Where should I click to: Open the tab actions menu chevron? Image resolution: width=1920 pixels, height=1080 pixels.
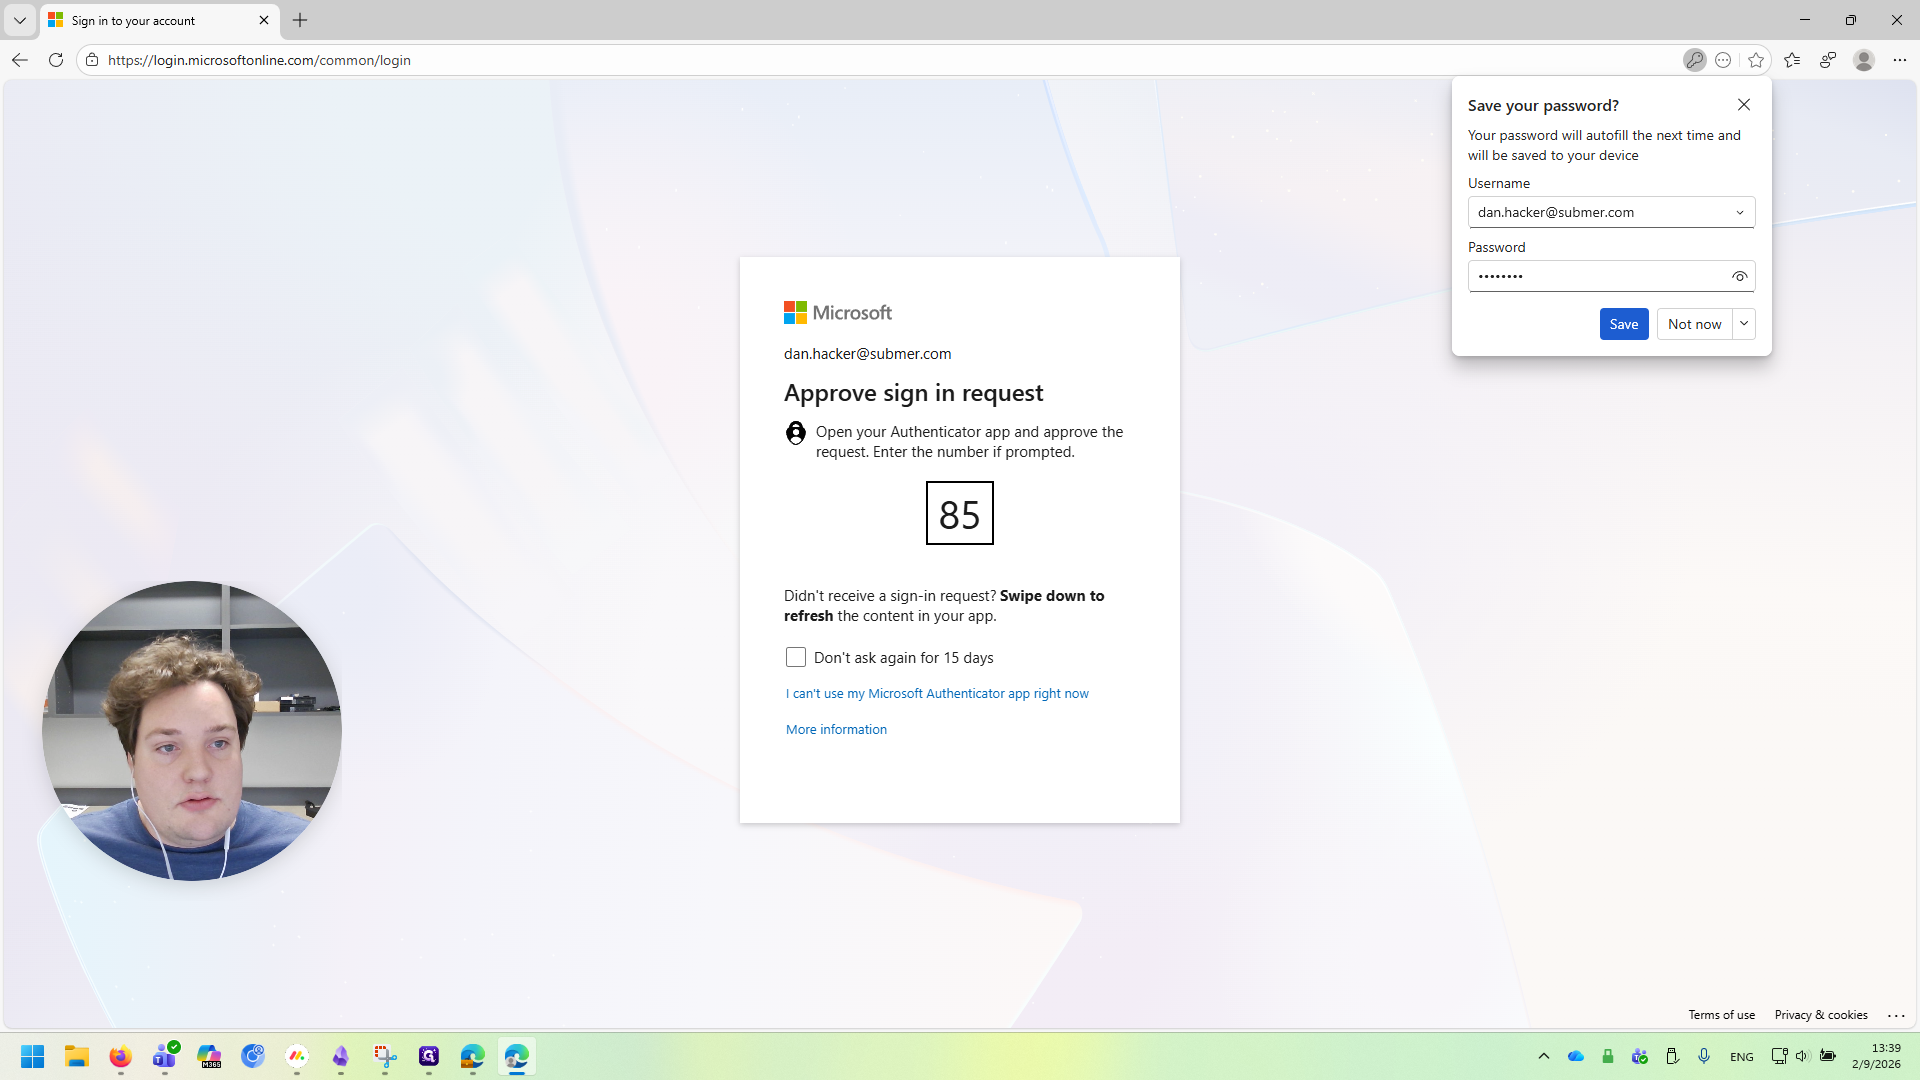point(19,20)
